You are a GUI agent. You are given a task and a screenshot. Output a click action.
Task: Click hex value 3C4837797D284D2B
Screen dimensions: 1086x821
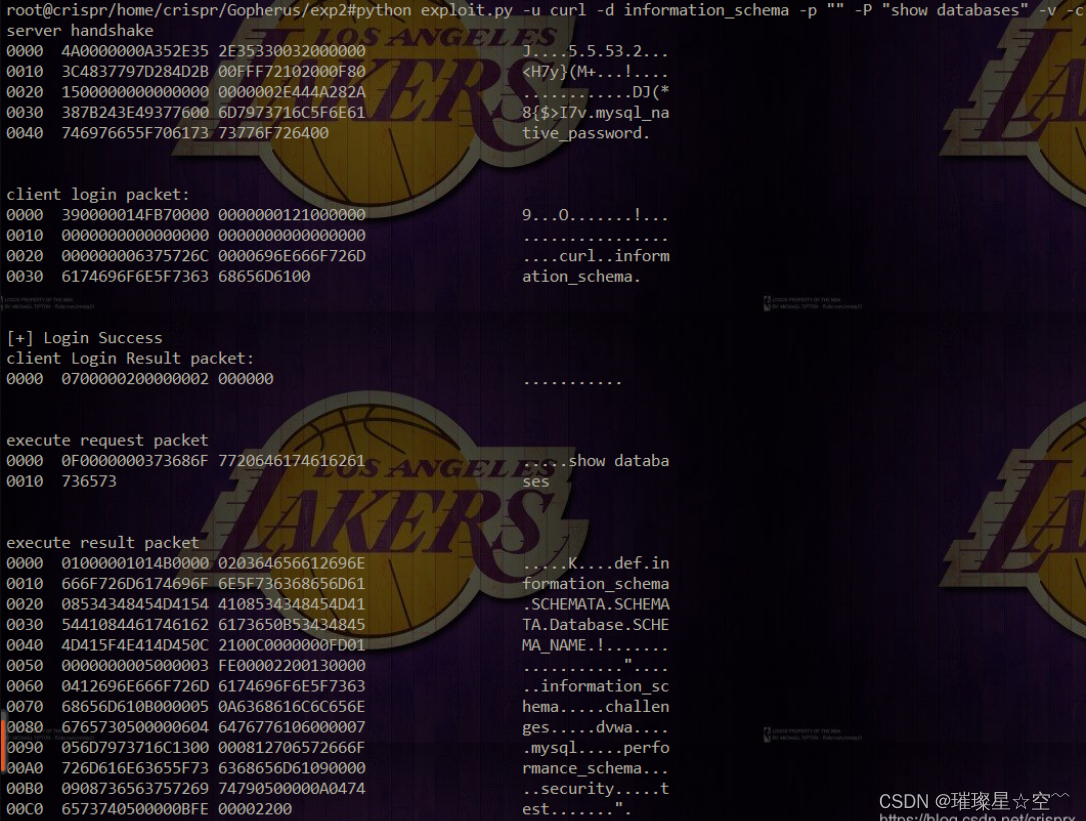(x=135, y=71)
